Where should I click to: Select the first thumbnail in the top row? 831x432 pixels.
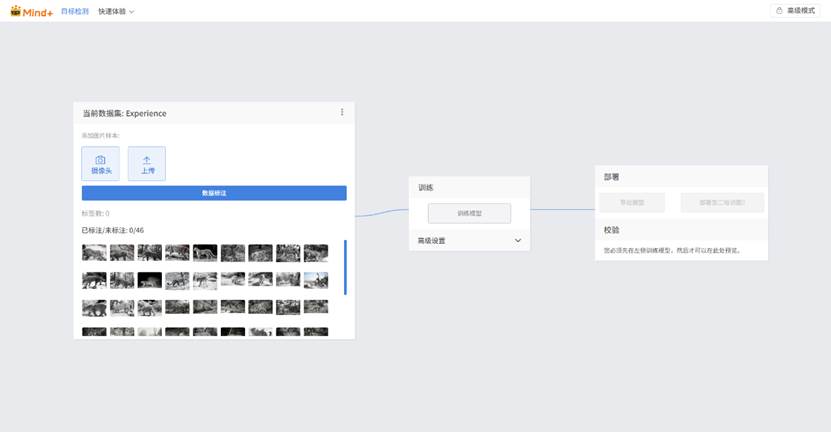click(x=94, y=253)
